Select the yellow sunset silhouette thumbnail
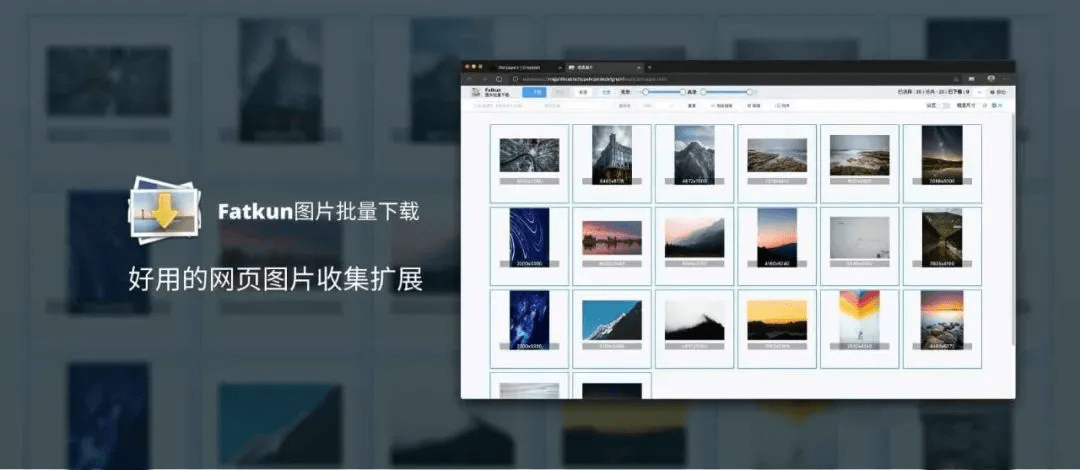This screenshot has height=470, width=1080. tap(776, 320)
